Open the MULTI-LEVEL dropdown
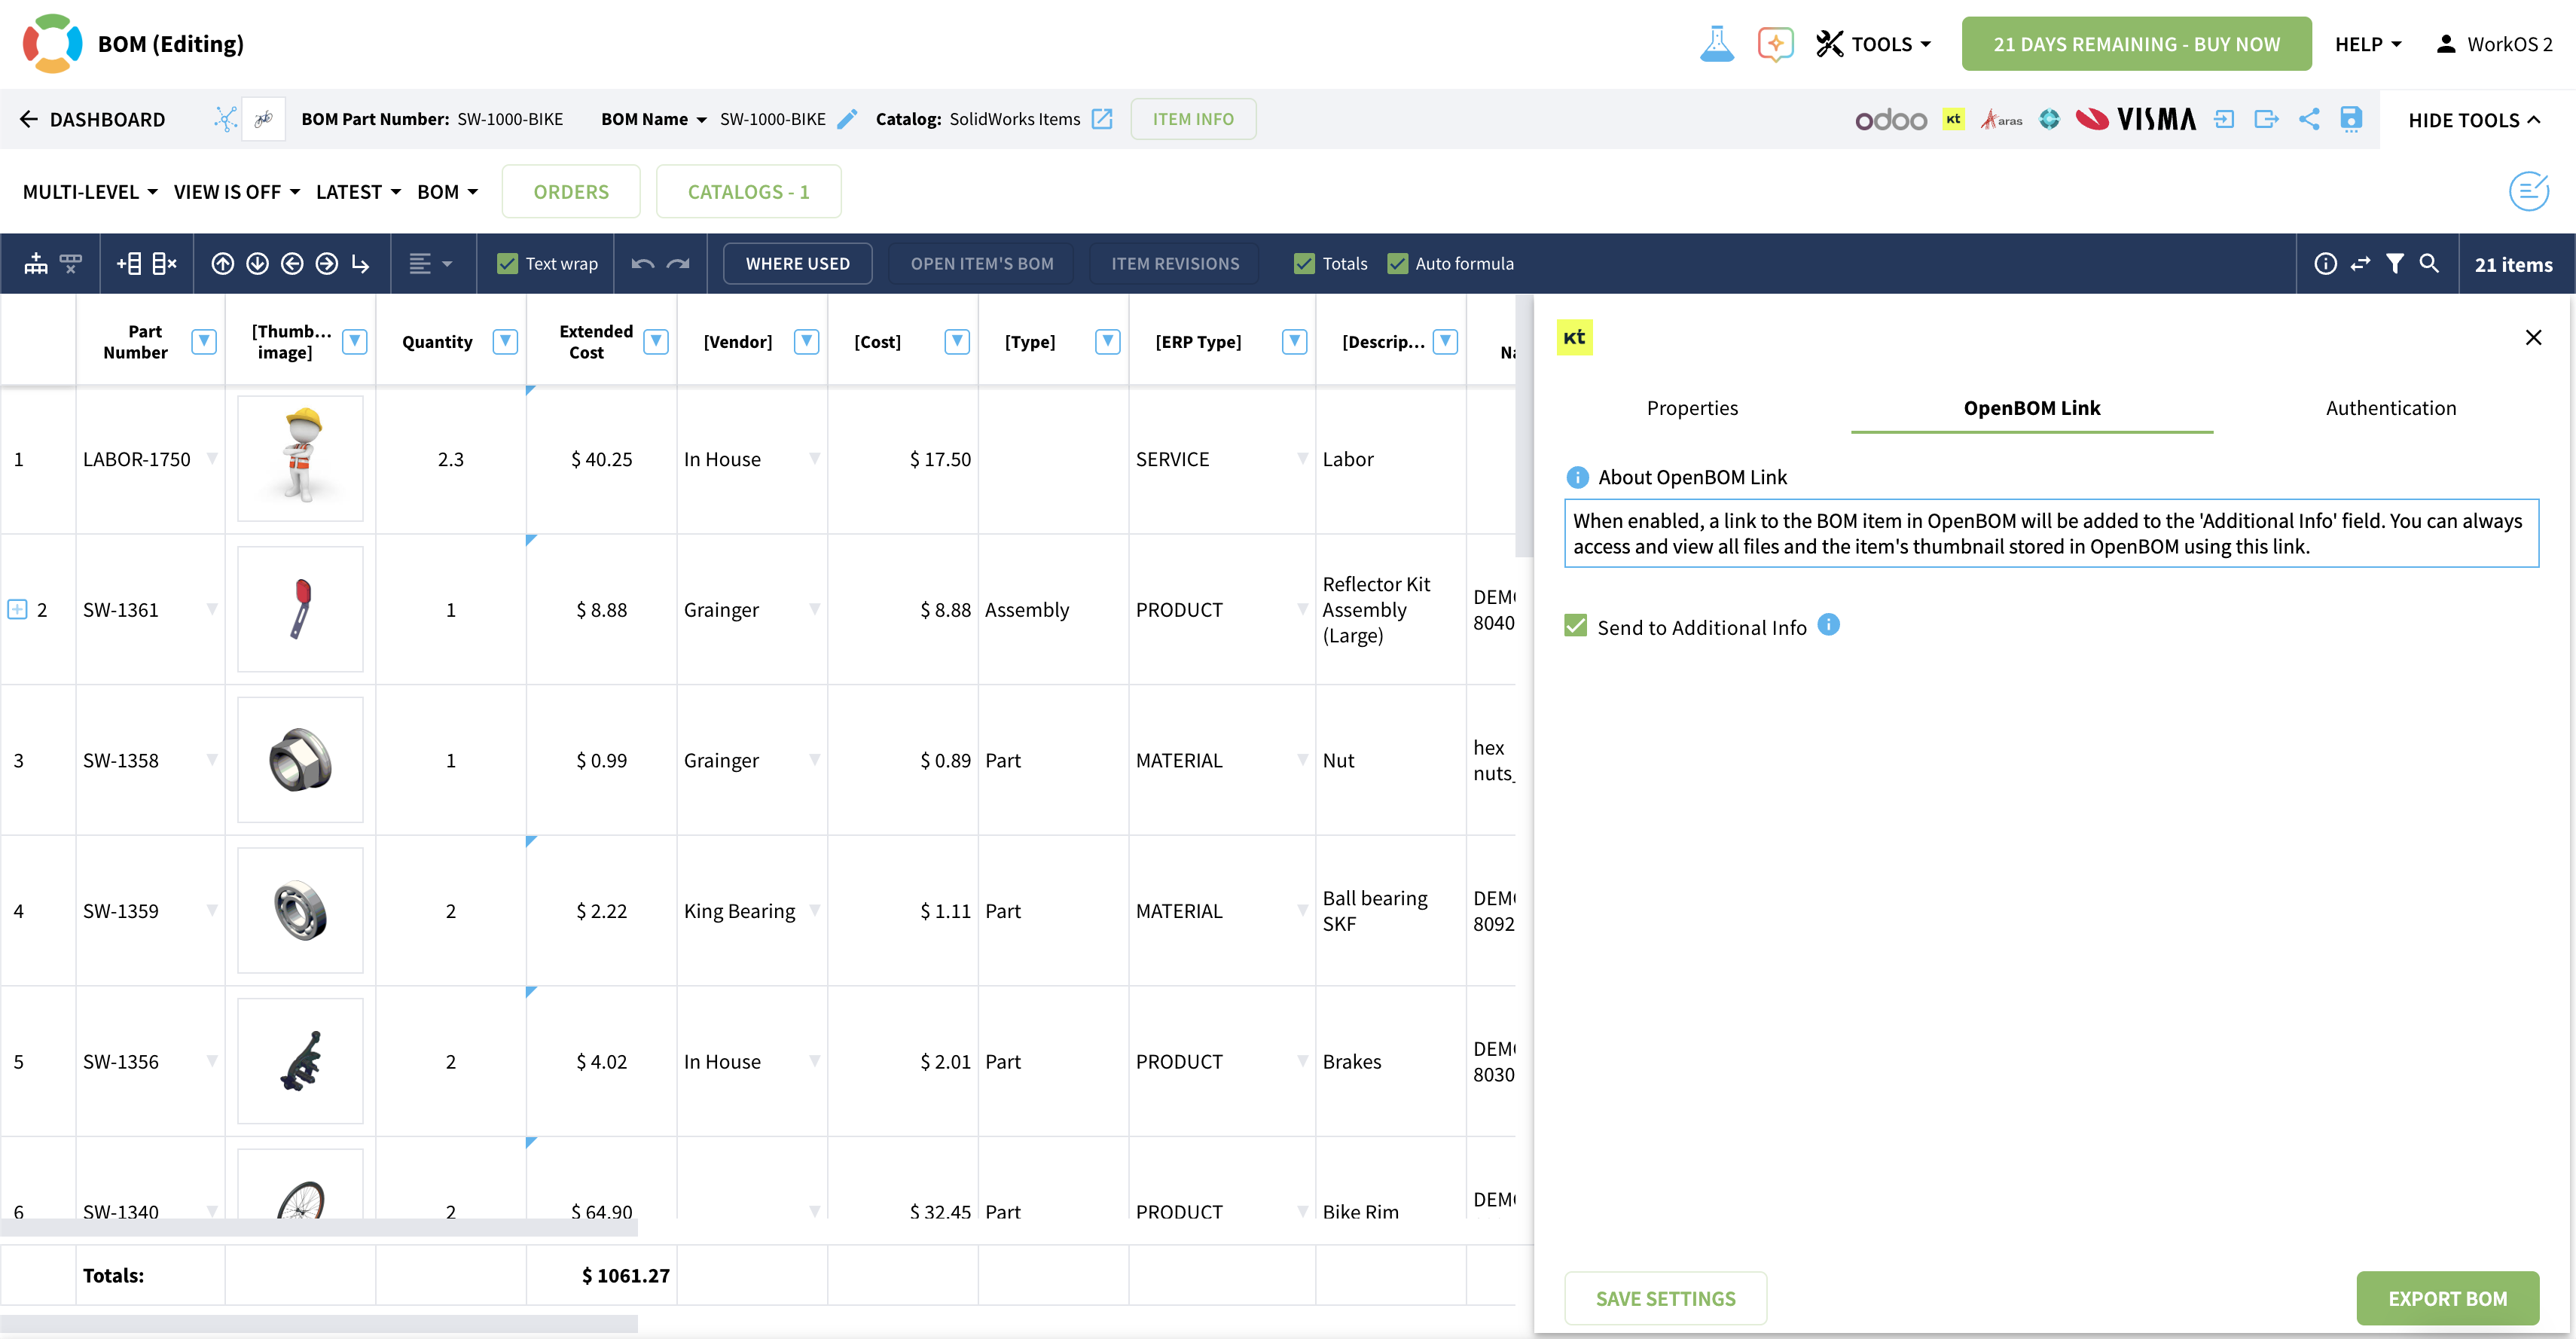Screen dimensions: 2576x1339 tap(90, 192)
